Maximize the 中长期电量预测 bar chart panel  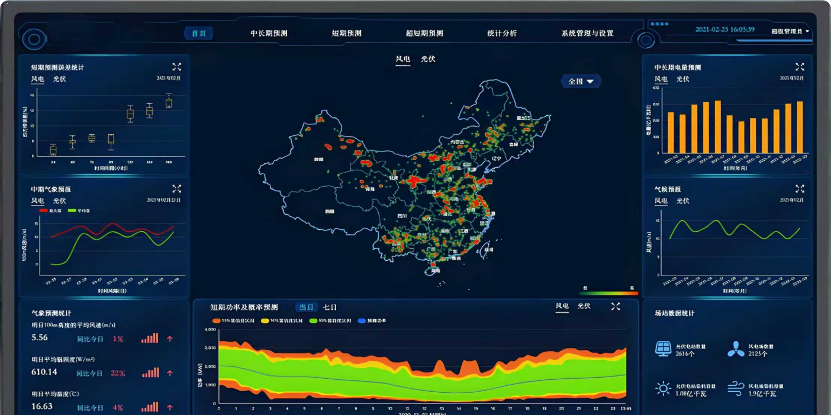799,67
